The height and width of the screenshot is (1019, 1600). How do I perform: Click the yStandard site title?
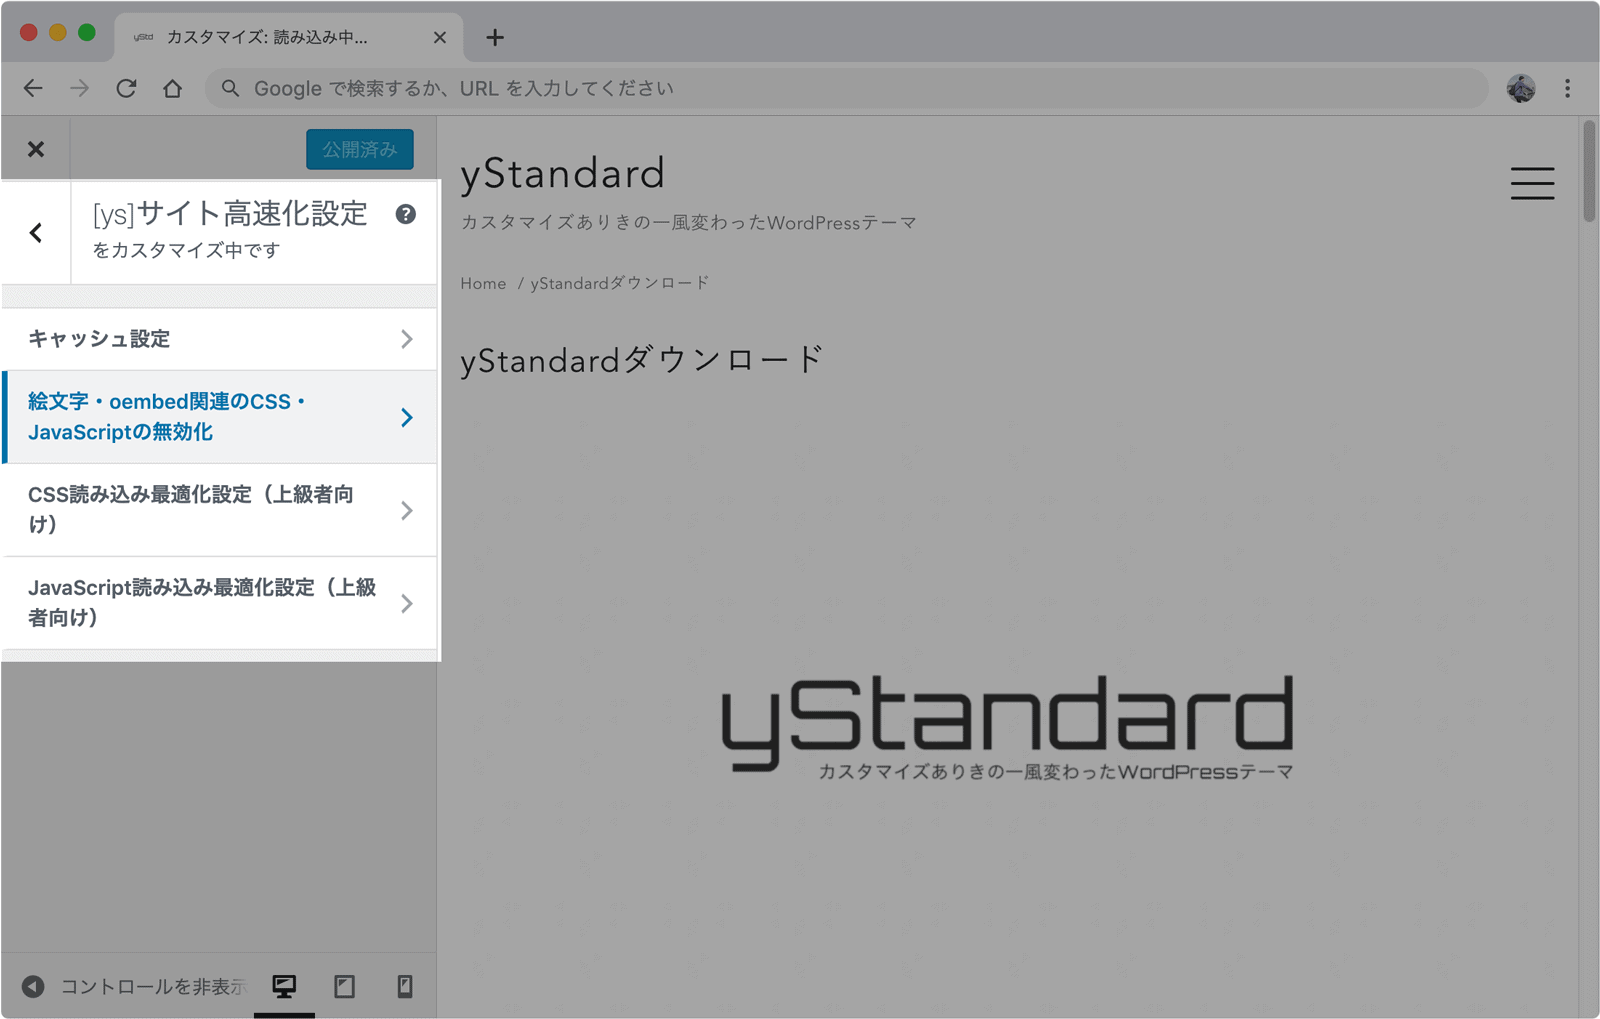click(x=562, y=174)
